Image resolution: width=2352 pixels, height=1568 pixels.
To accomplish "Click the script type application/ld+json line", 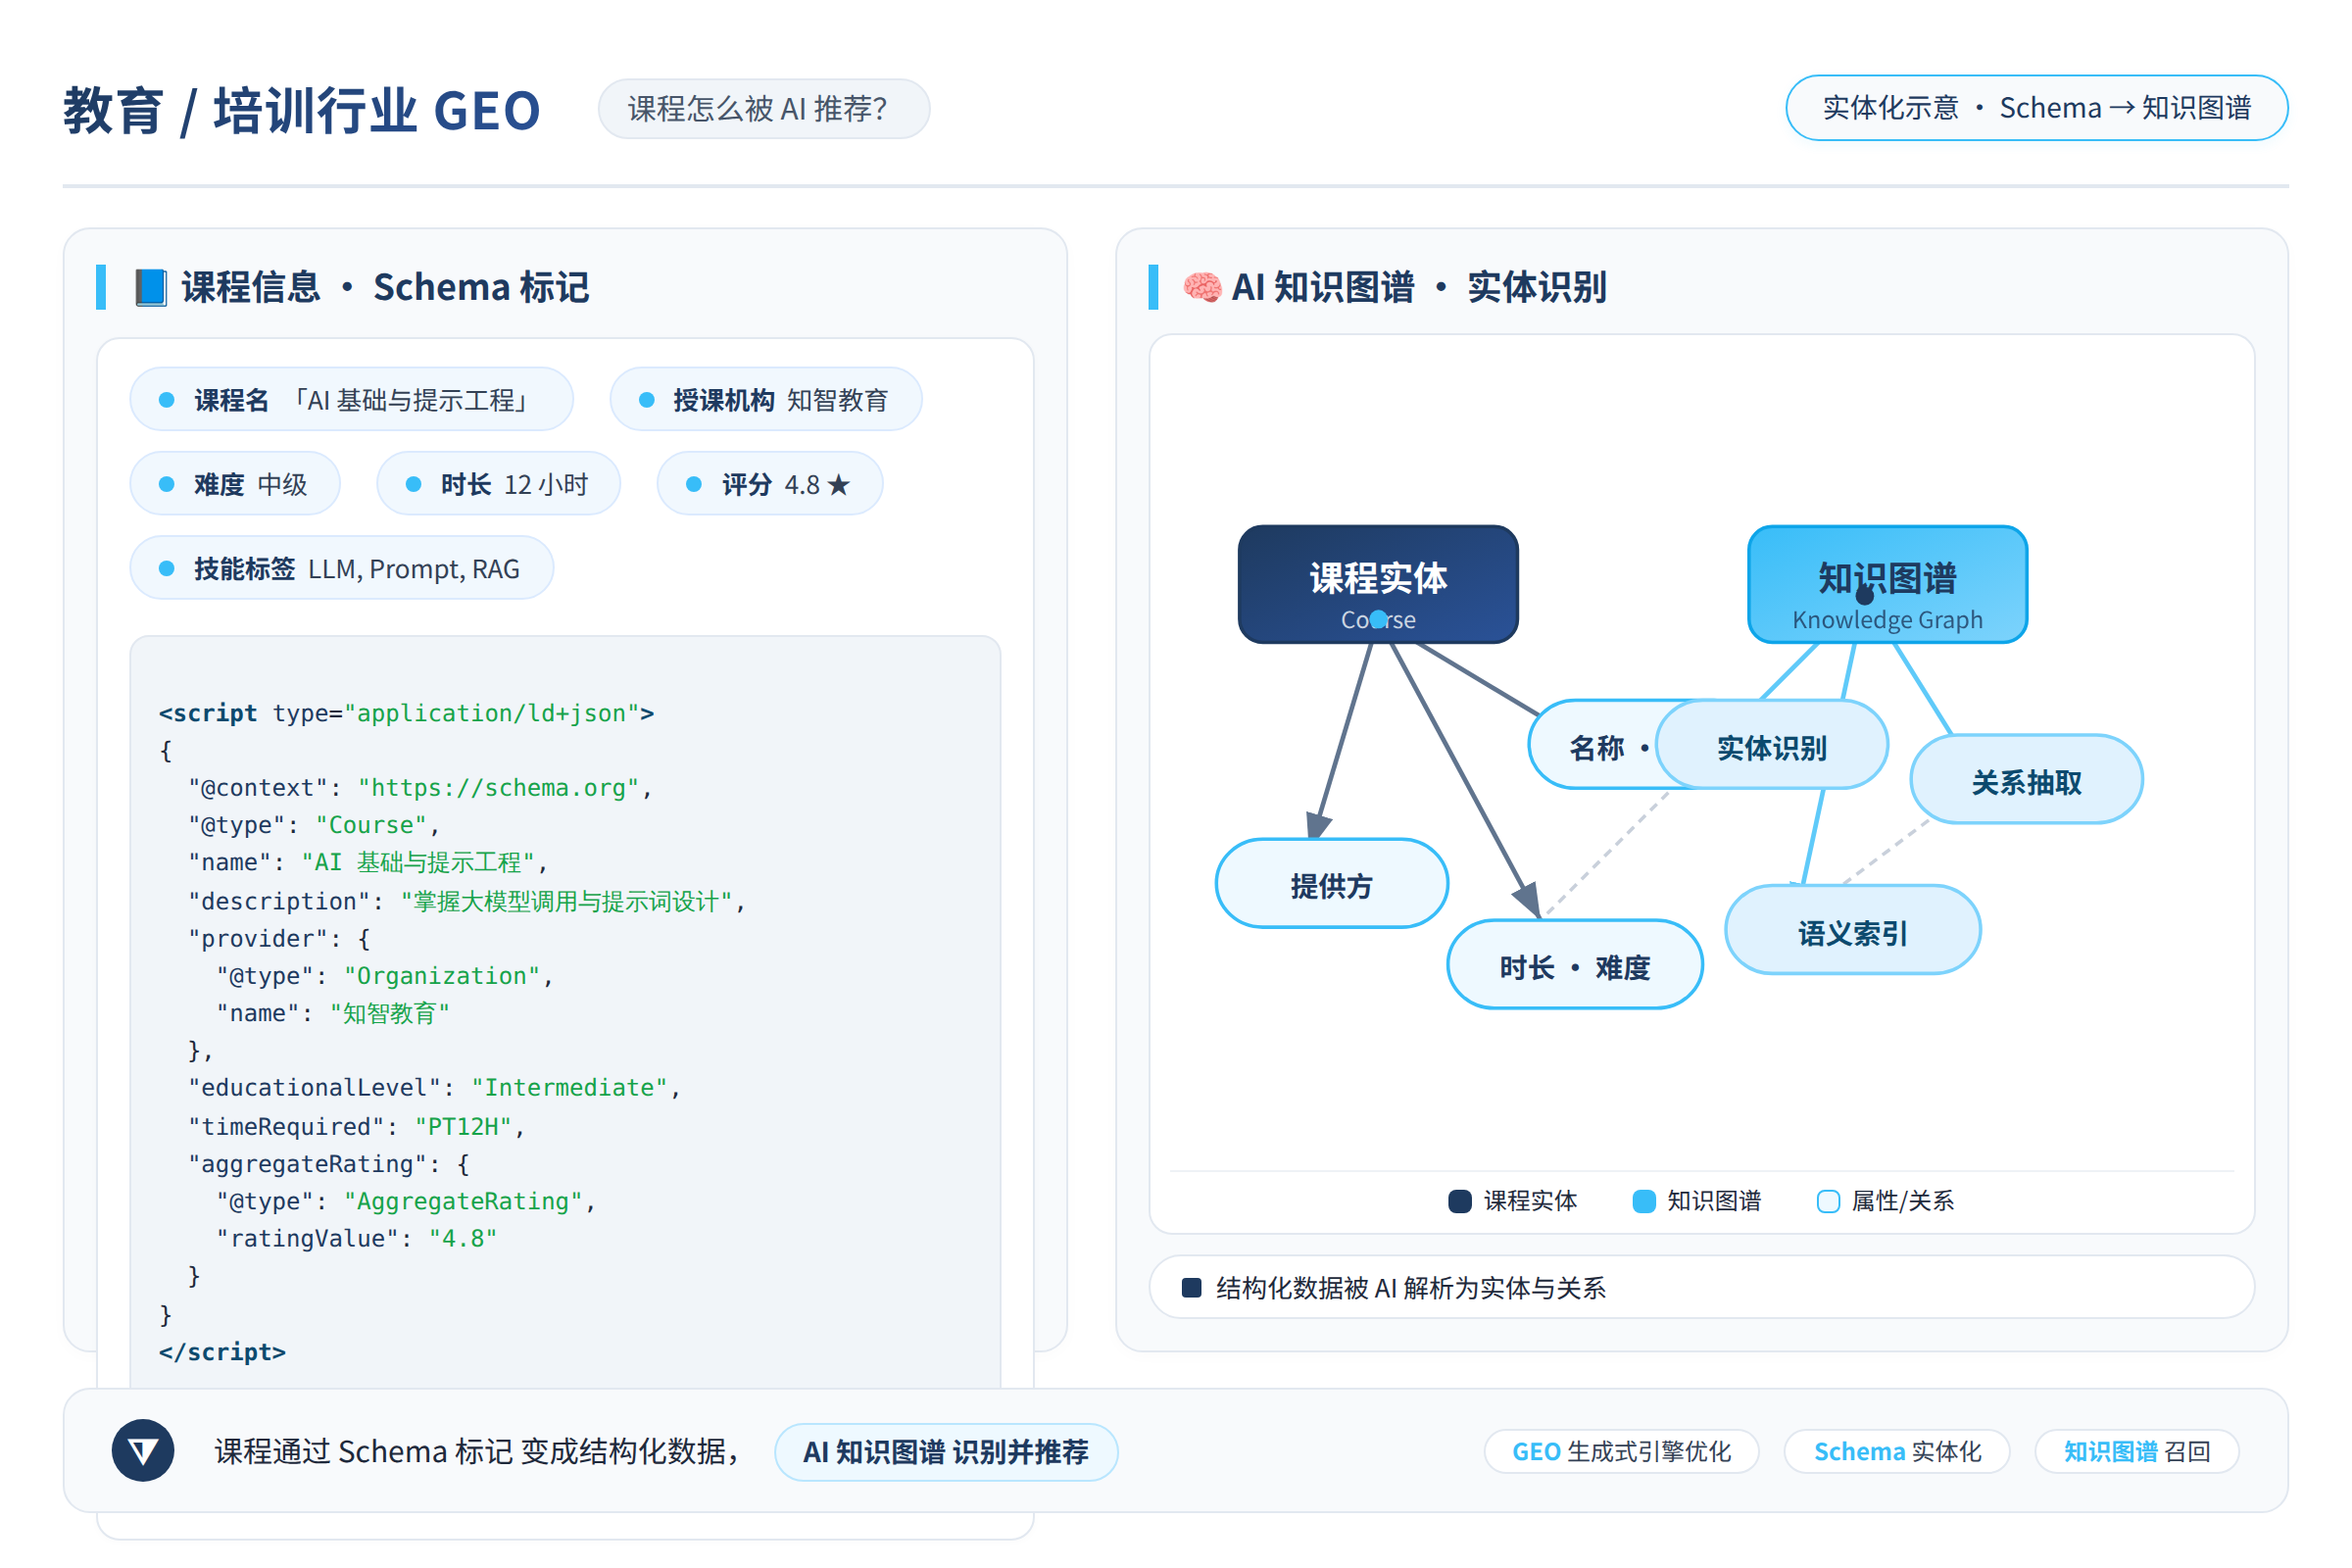I will [406, 713].
